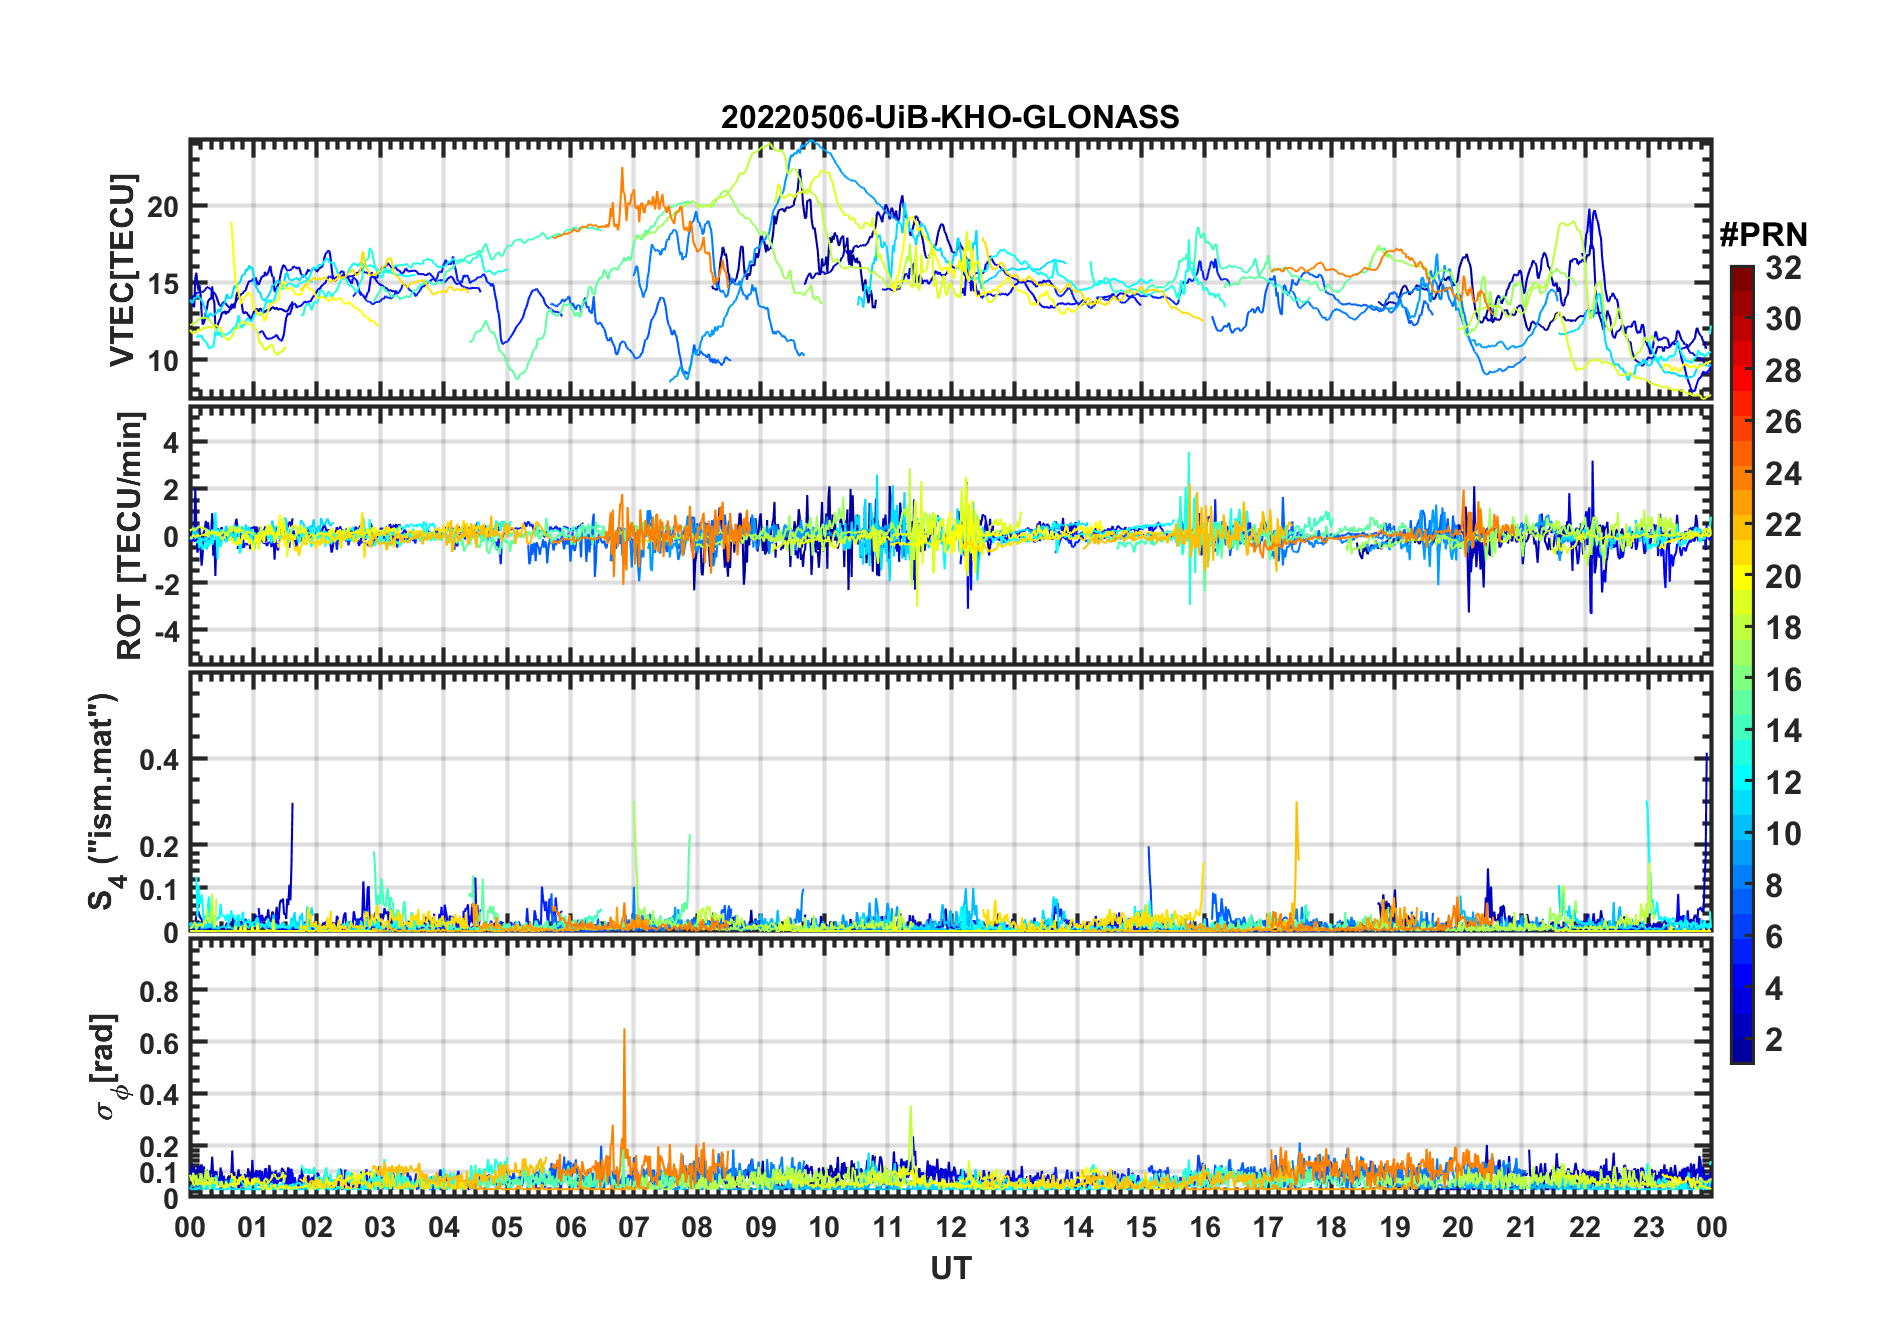Click the VTEC y-tick label 20
The image size is (1902, 1330).
coord(164,207)
